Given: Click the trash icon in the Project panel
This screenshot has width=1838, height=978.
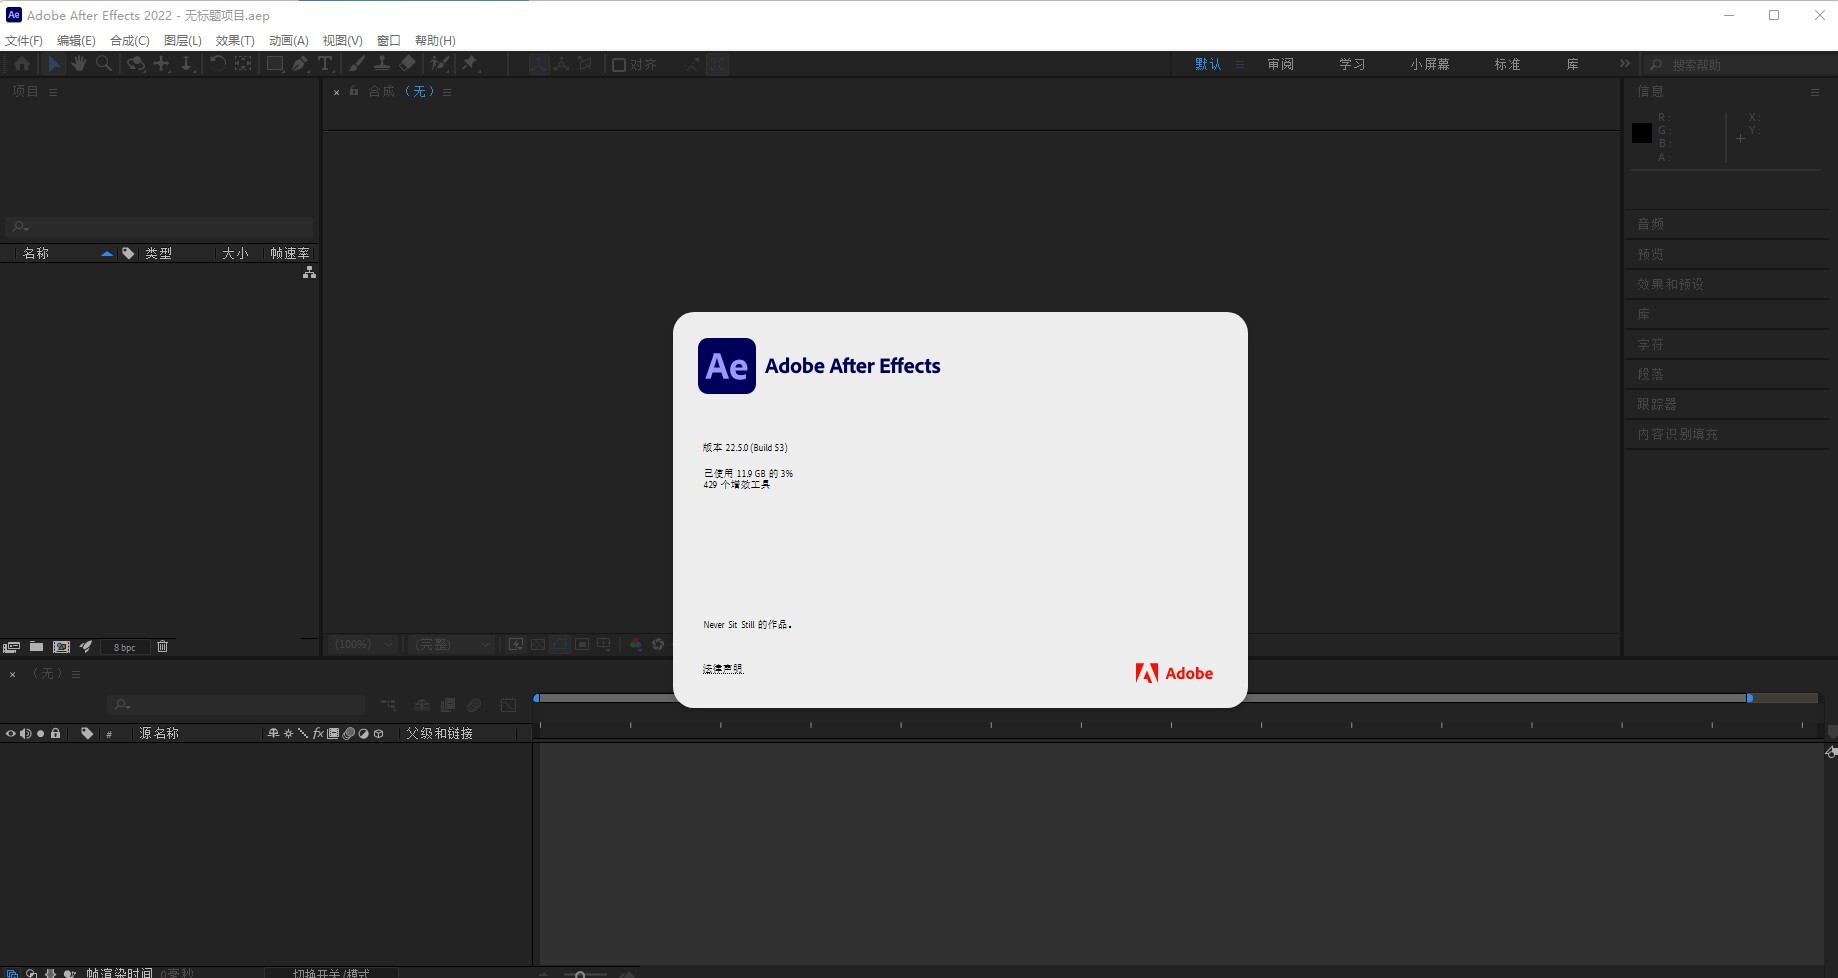Looking at the screenshot, I should coord(162,646).
